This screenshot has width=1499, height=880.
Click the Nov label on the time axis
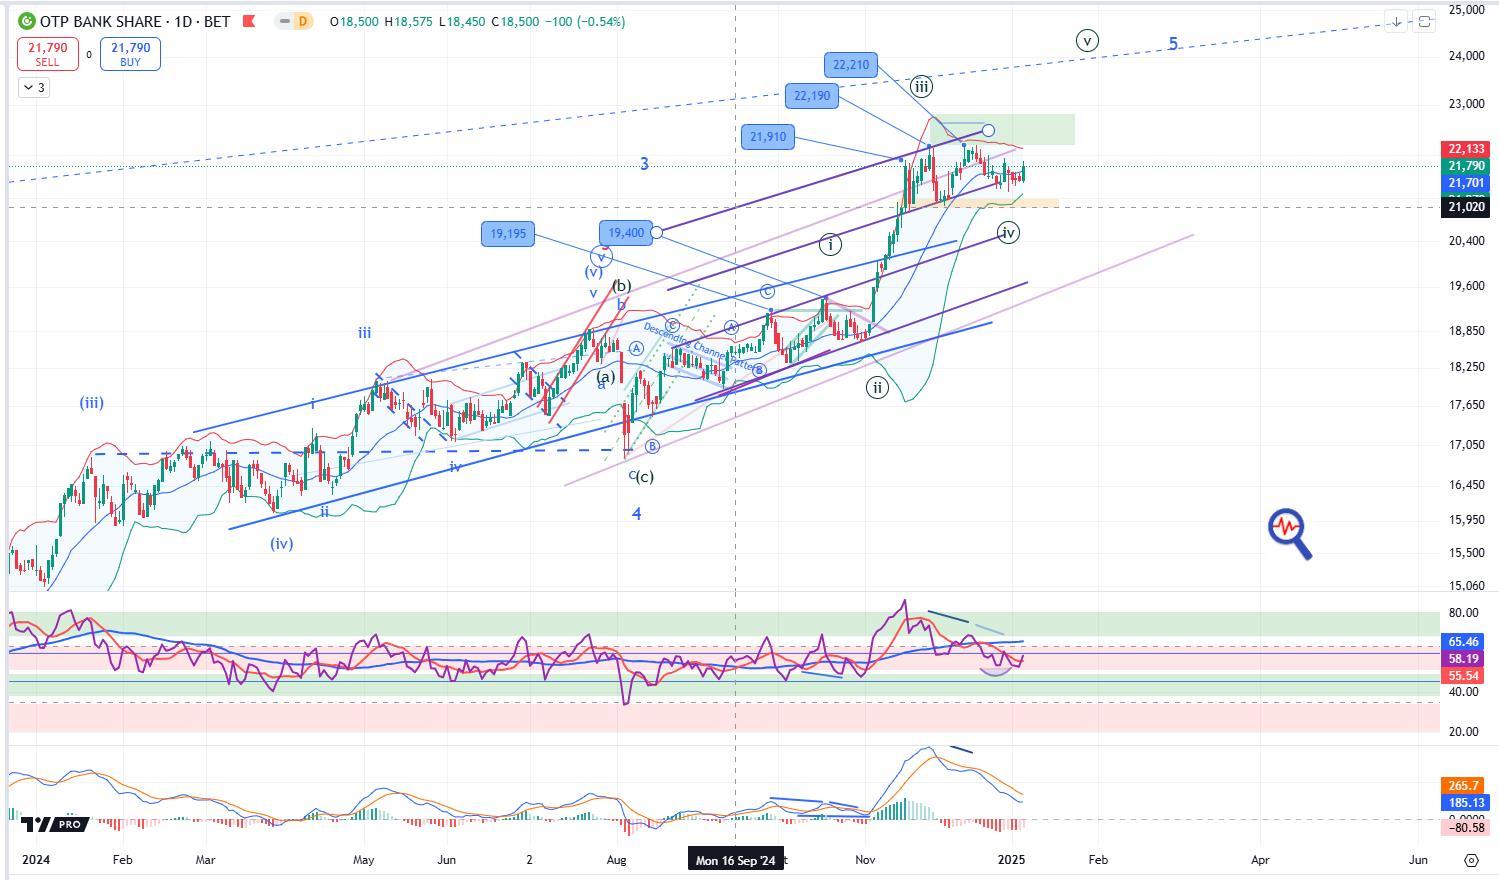[866, 860]
